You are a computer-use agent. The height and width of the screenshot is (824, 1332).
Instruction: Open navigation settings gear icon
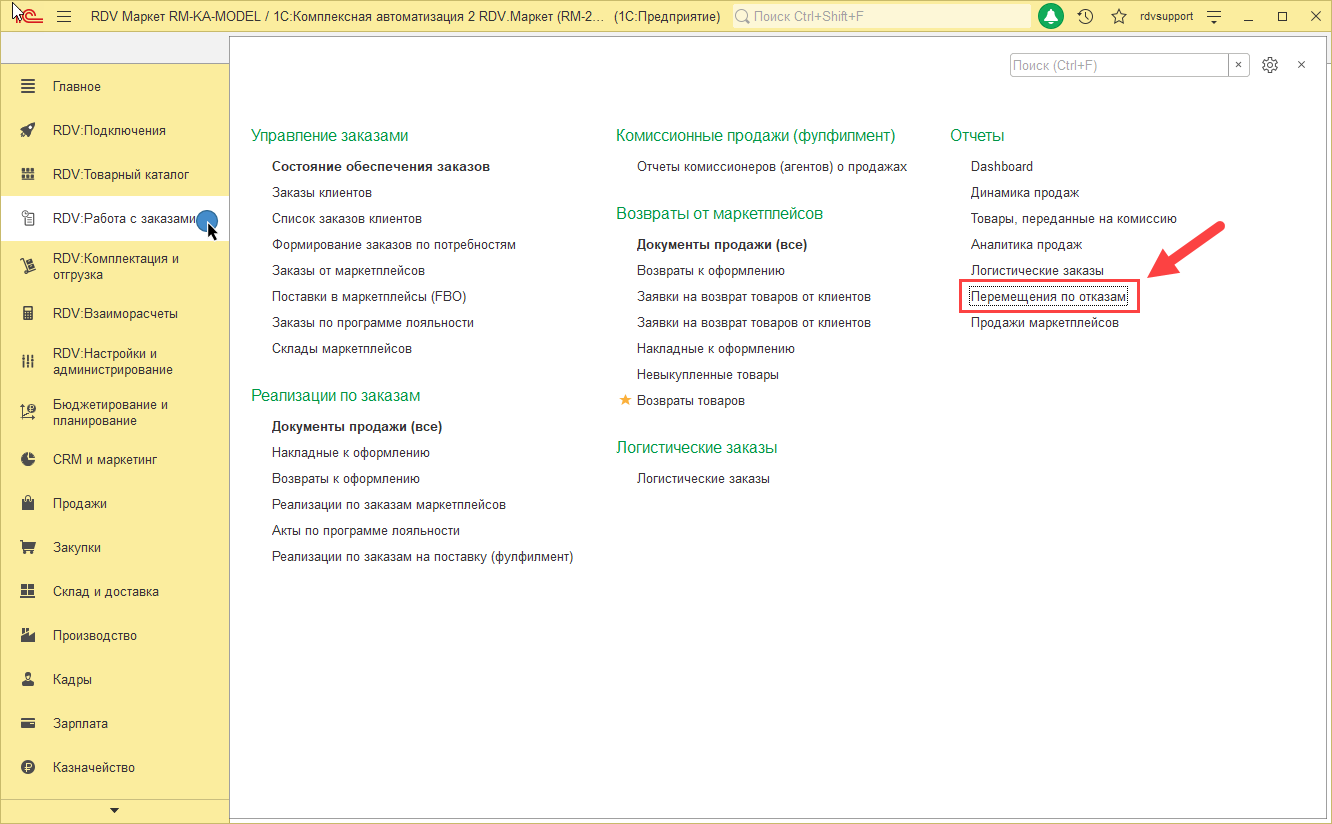[1270, 65]
